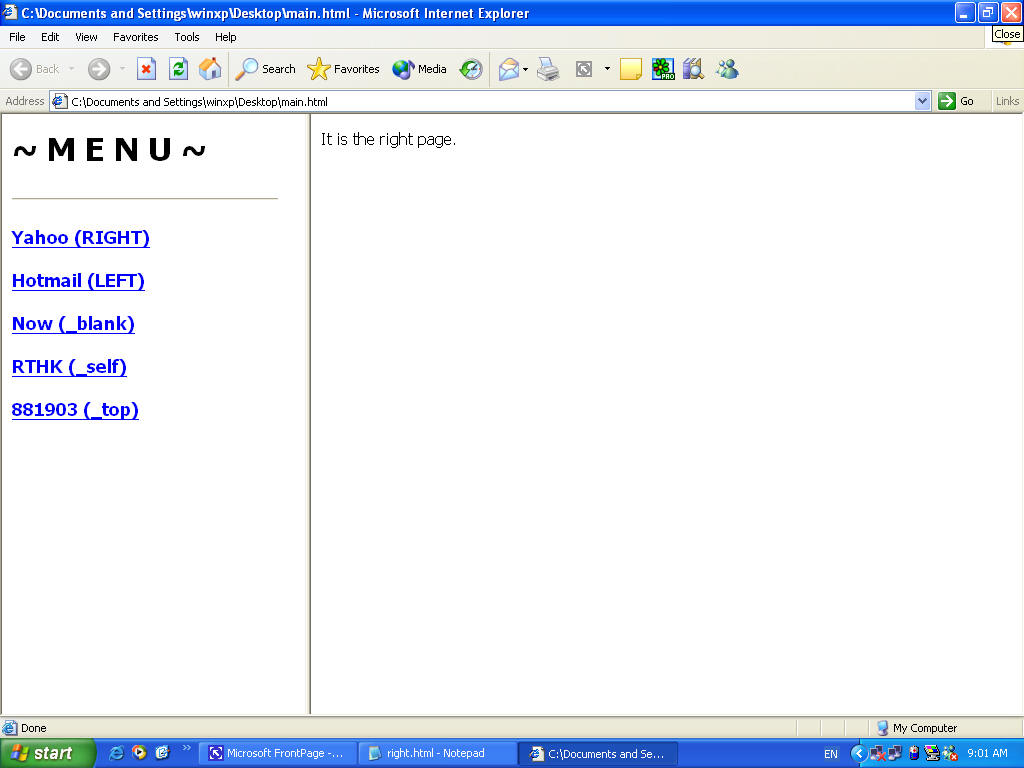Stop page loading with red X icon
The width and height of the screenshot is (1024, 768).
(x=146, y=69)
